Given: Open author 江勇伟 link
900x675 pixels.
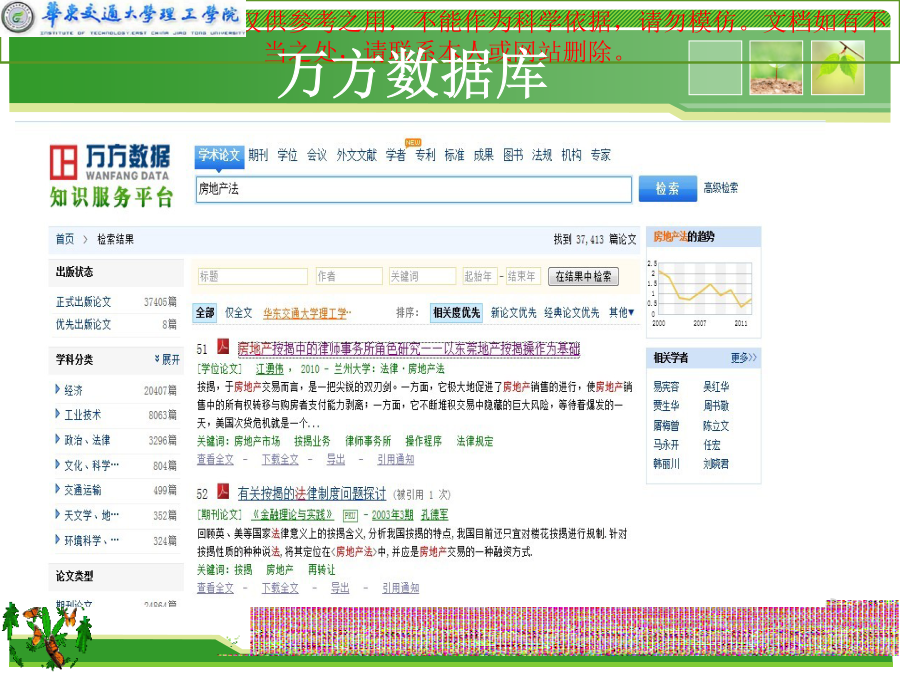Looking at the screenshot, I should coord(270,368).
